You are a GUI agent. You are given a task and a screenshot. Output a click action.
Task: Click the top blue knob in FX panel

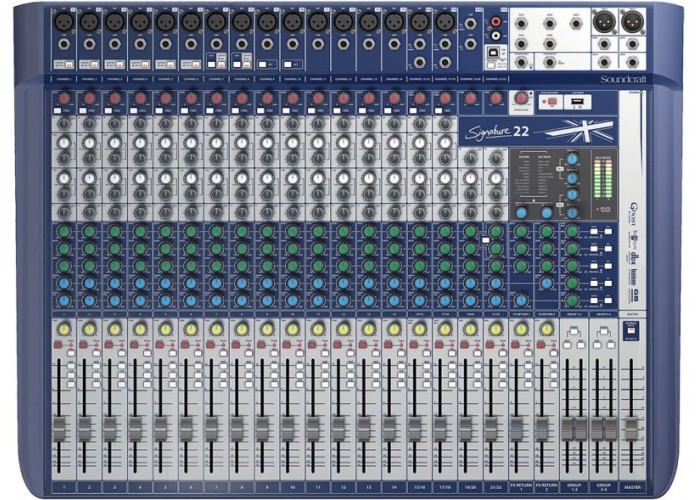coord(572,158)
